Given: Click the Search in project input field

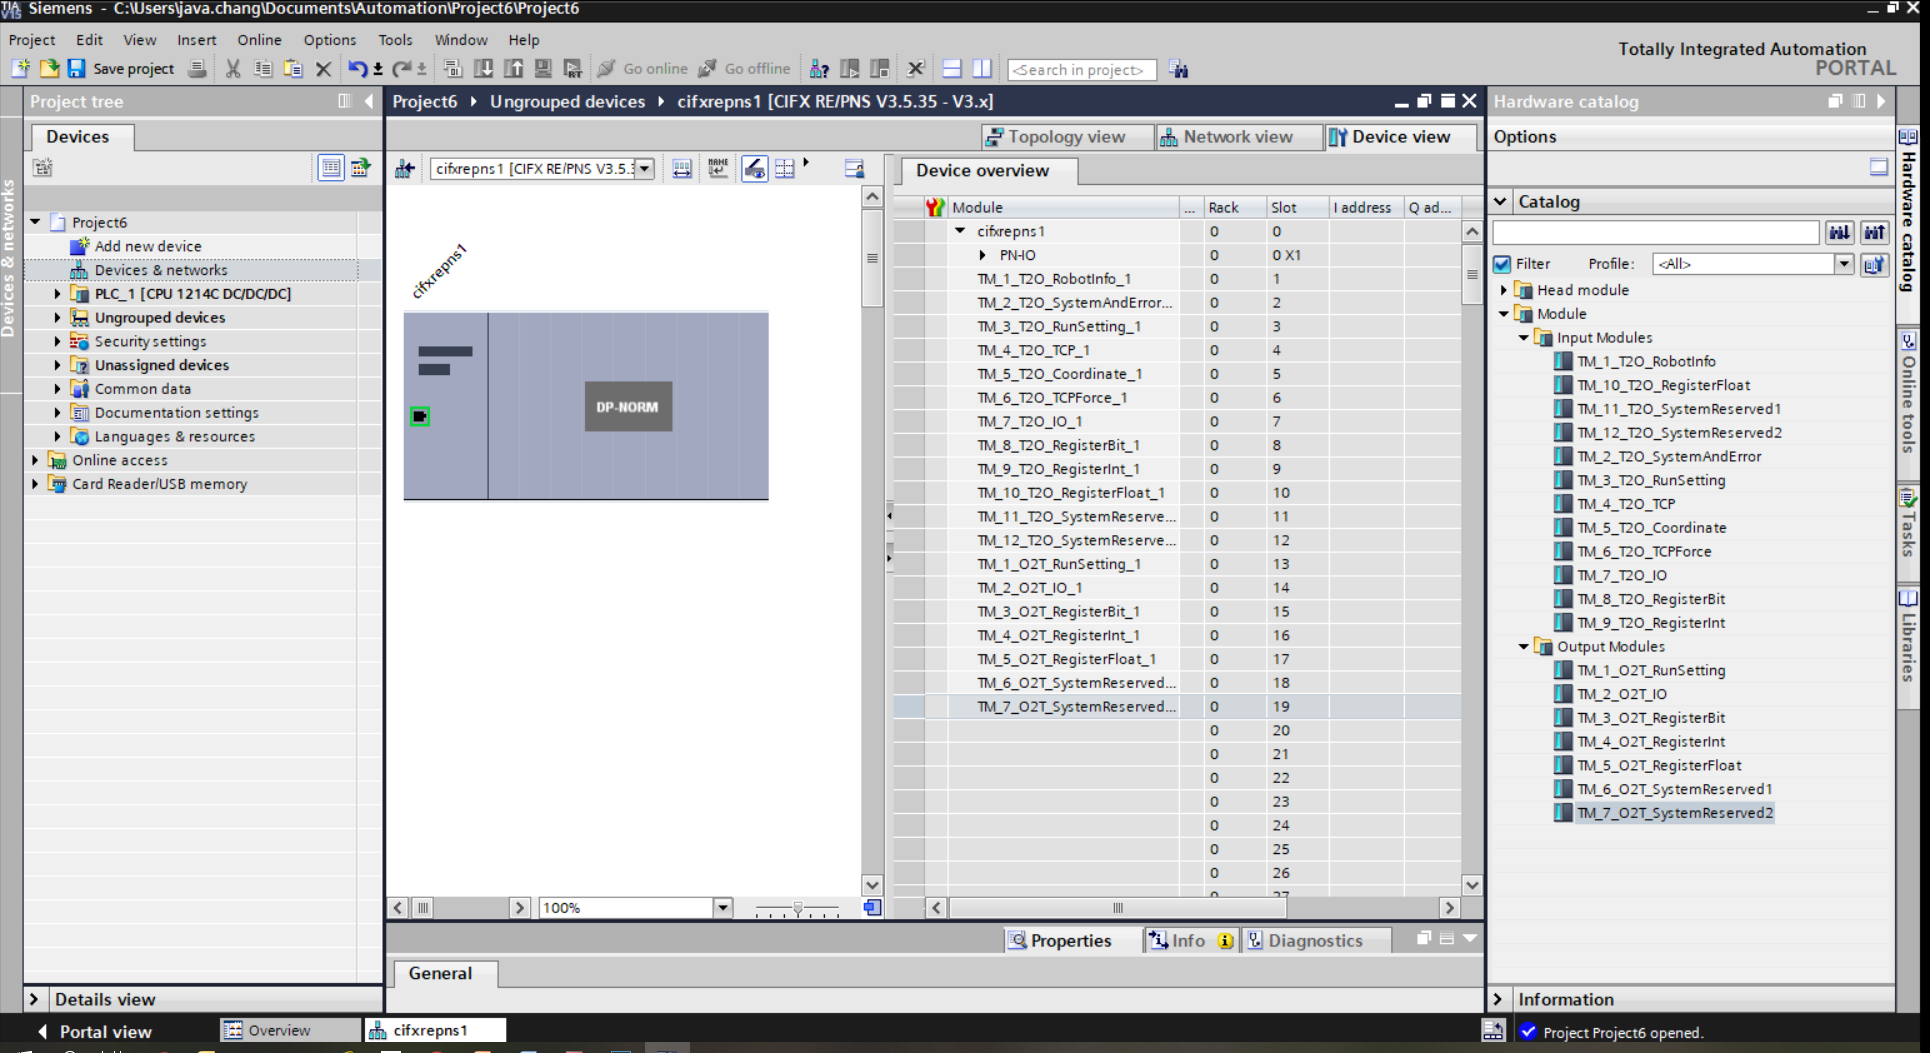Looking at the screenshot, I should 1081,69.
